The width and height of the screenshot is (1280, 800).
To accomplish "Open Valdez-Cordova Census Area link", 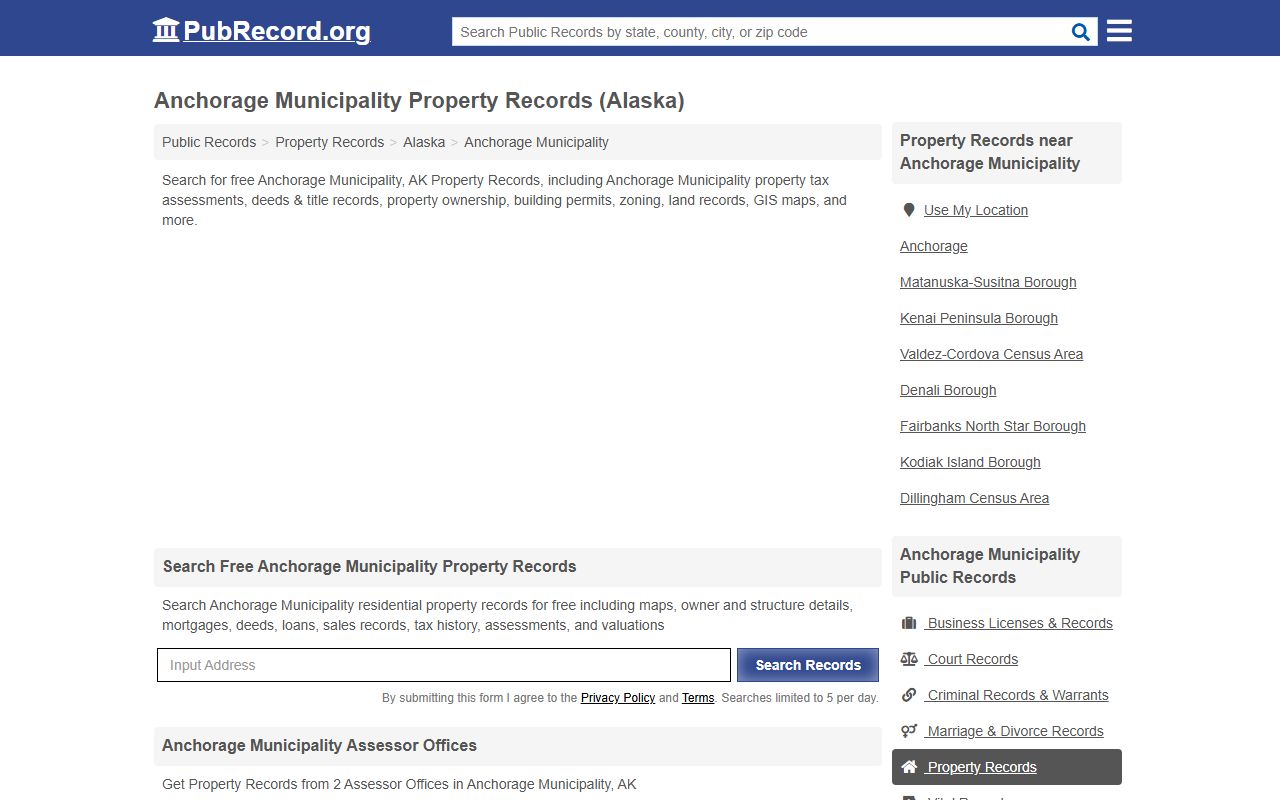I will [x=991, y=354].
